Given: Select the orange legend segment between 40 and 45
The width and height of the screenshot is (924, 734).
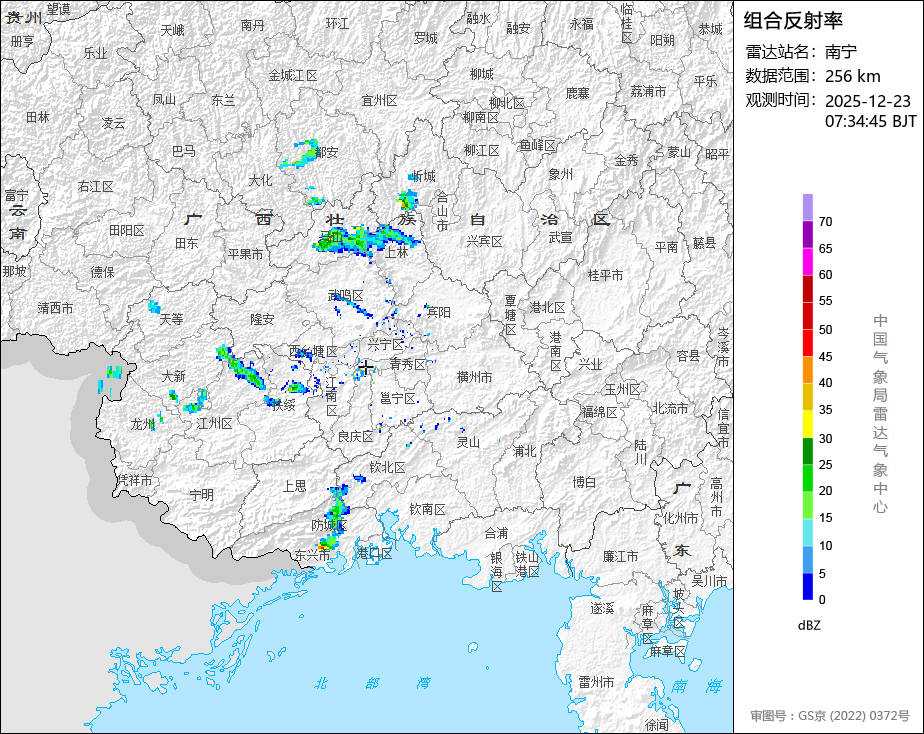Looking at the screenshot, I should 807,370.
